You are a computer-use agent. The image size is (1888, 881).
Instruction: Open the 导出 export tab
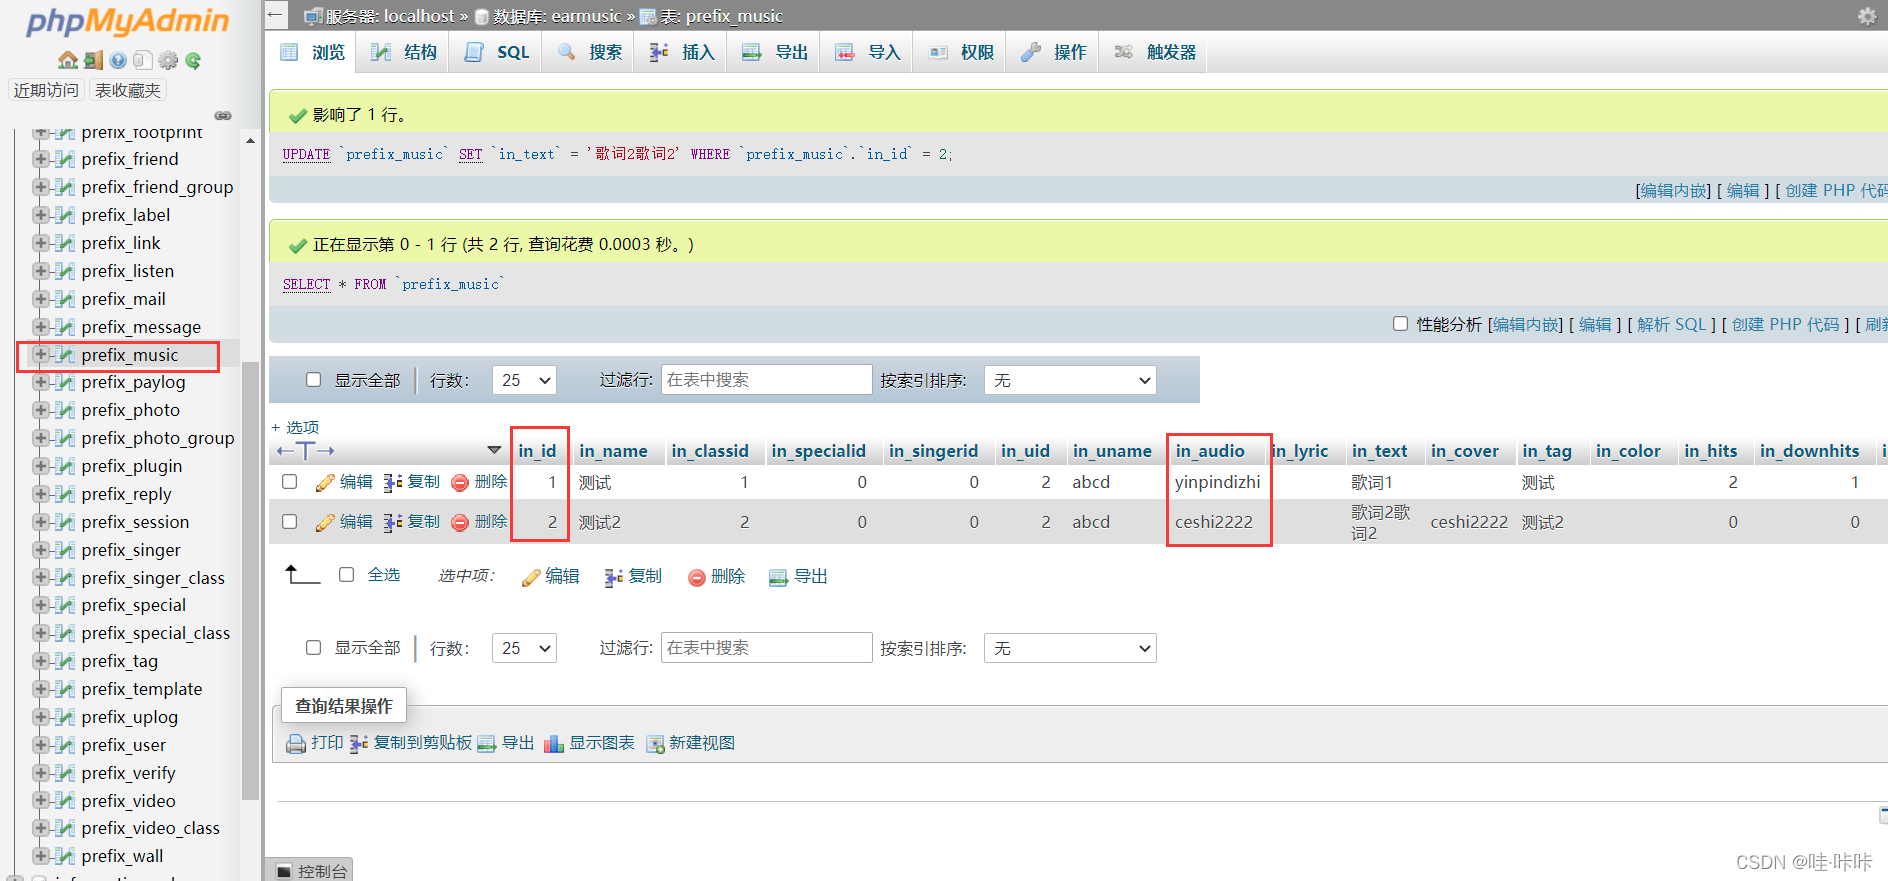(775, 52)
